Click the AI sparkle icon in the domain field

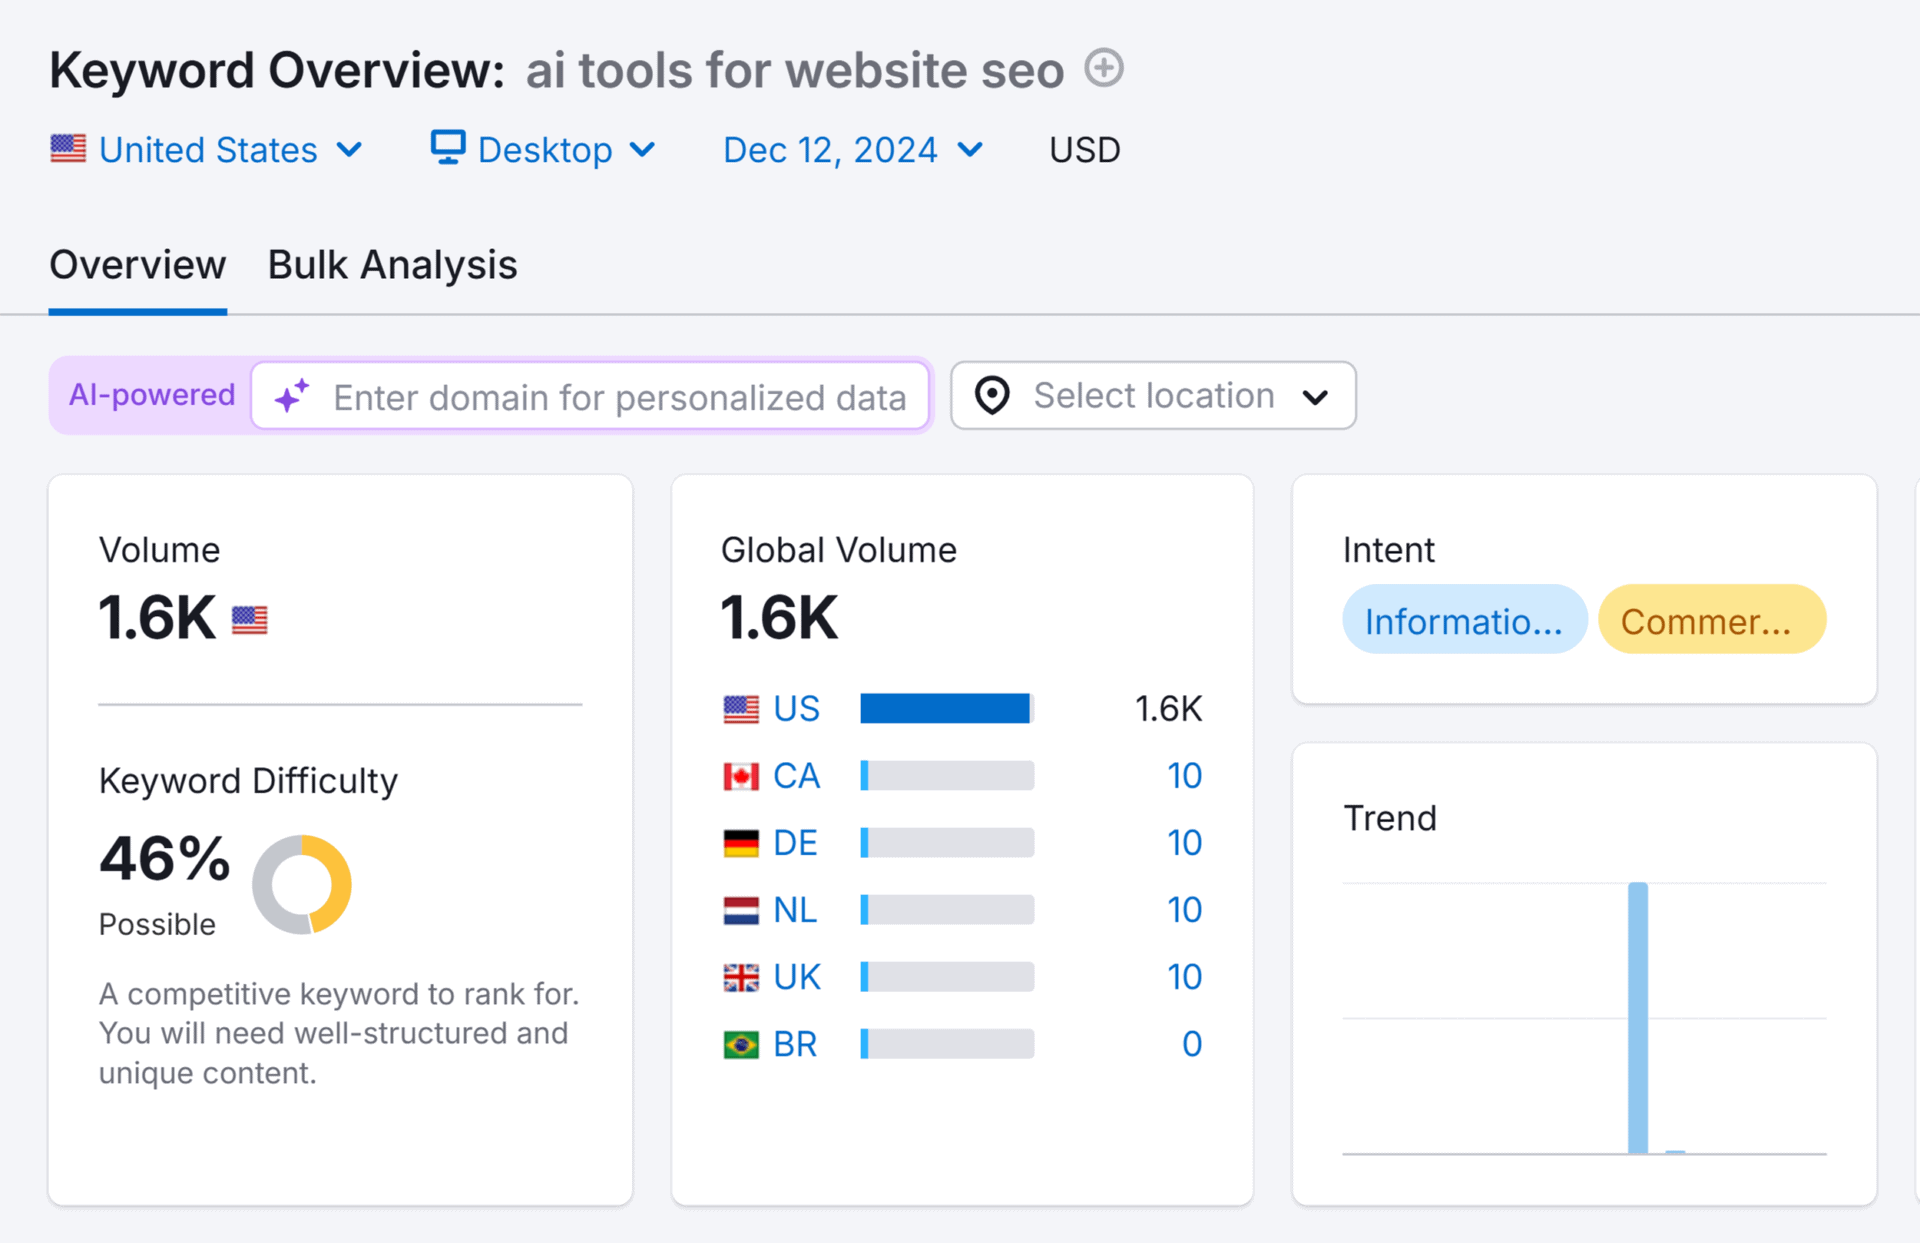coord(291,396)
